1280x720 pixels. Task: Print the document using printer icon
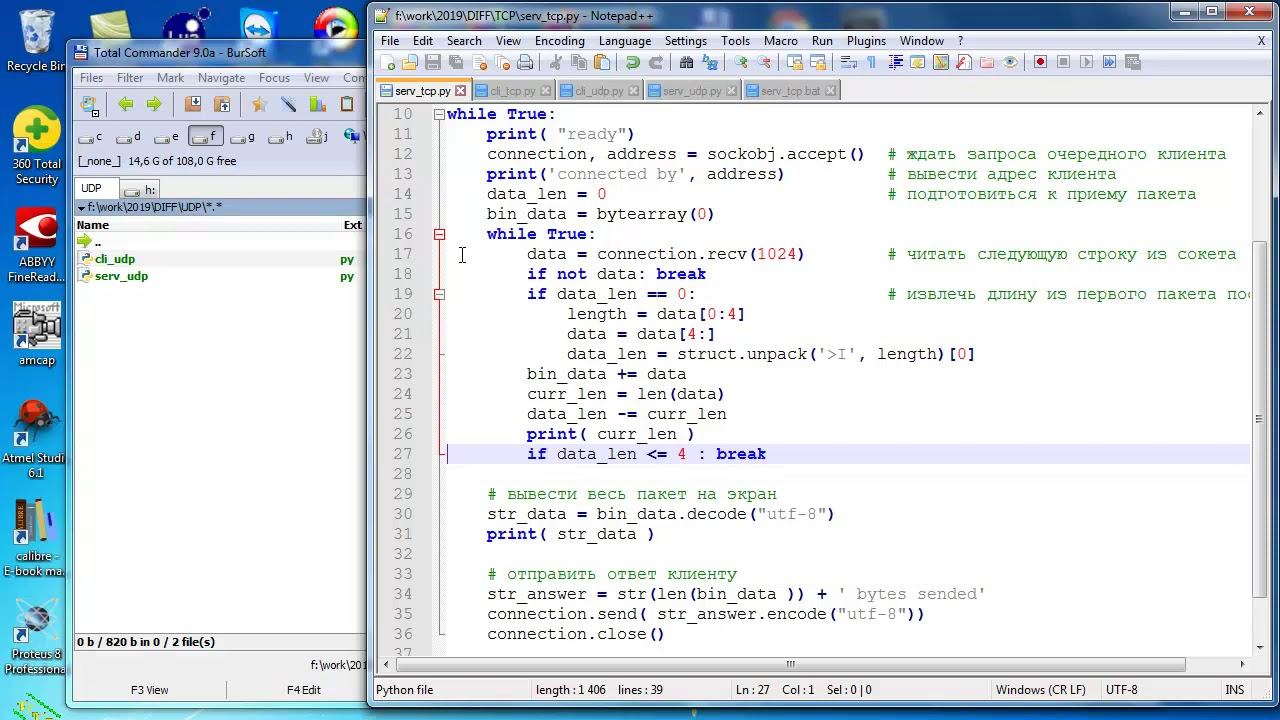point(523,62)
